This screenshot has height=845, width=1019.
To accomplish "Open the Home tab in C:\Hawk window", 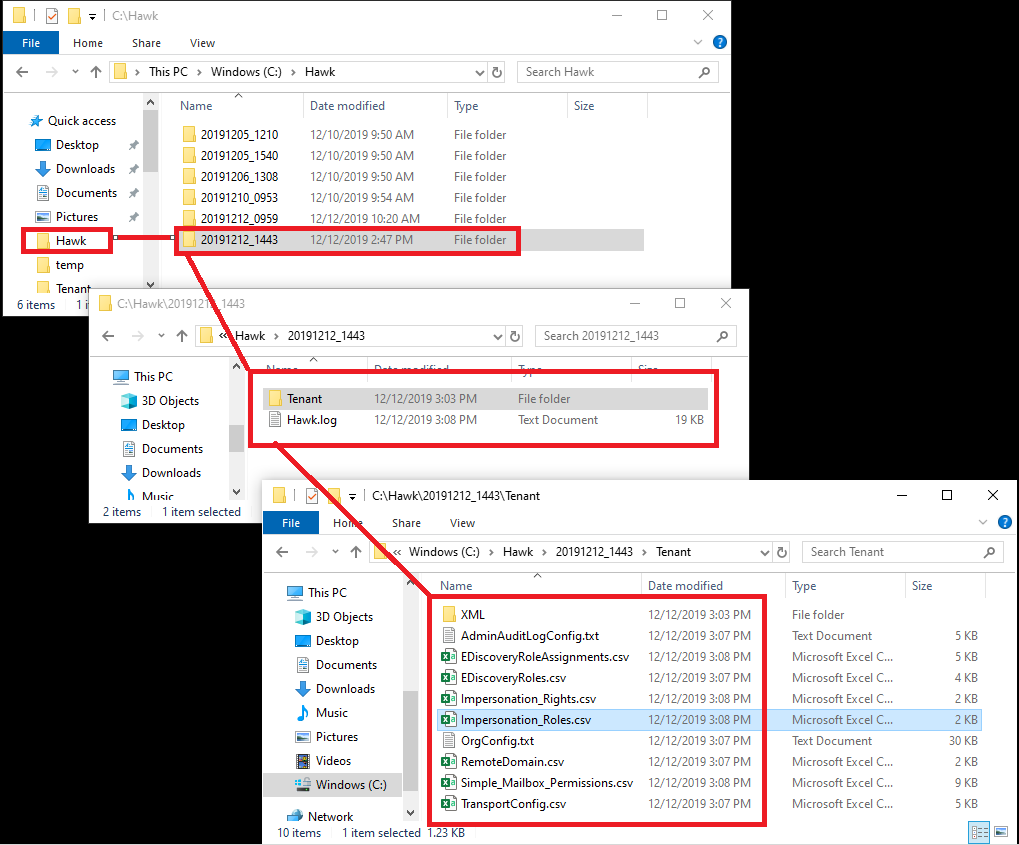I will click(88, 43).
